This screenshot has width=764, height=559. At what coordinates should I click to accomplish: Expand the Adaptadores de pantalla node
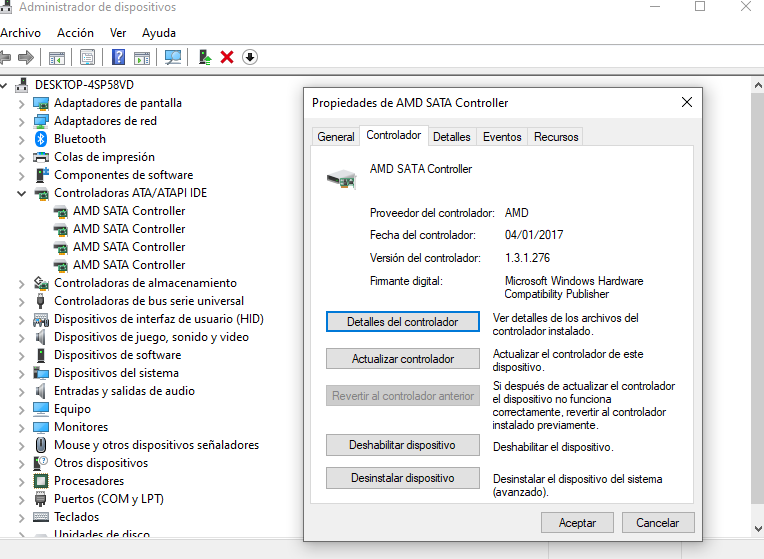click(21, 104)
